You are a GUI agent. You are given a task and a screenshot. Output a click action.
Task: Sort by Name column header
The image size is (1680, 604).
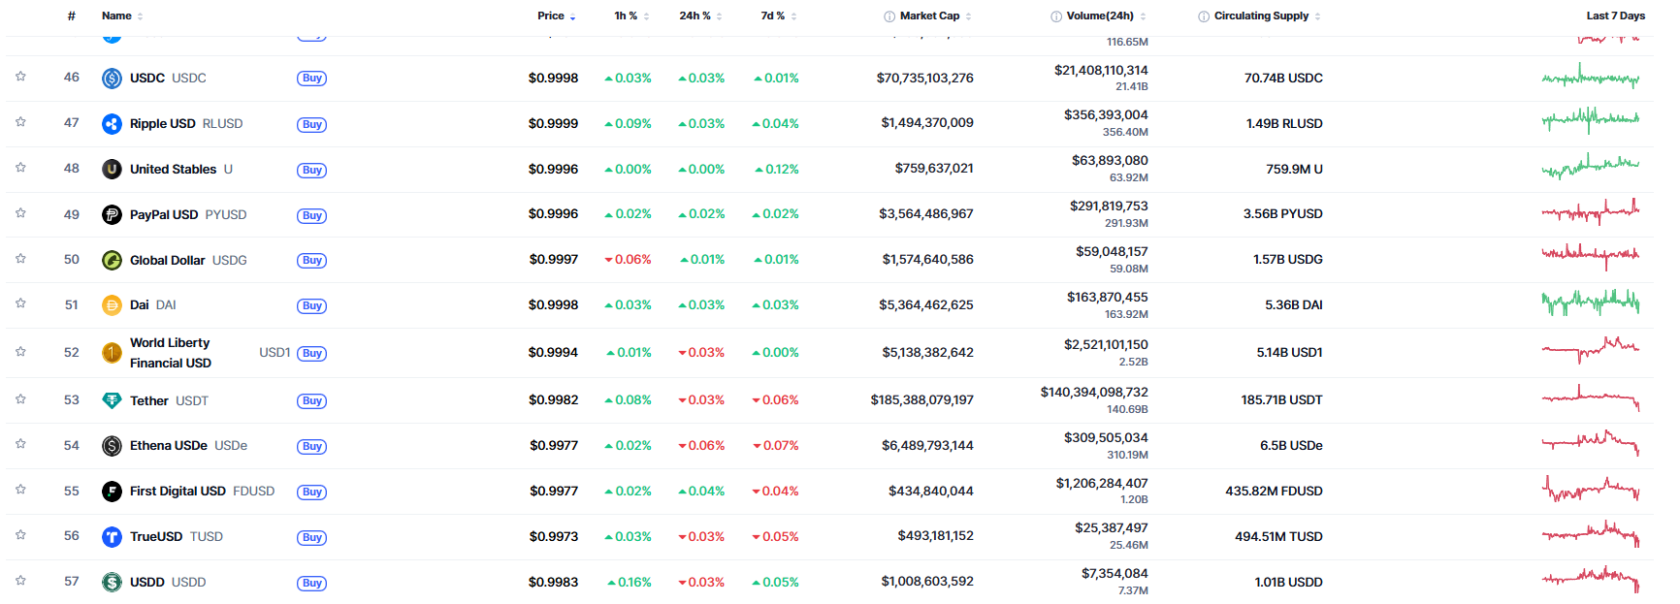[x=117, y=16]
